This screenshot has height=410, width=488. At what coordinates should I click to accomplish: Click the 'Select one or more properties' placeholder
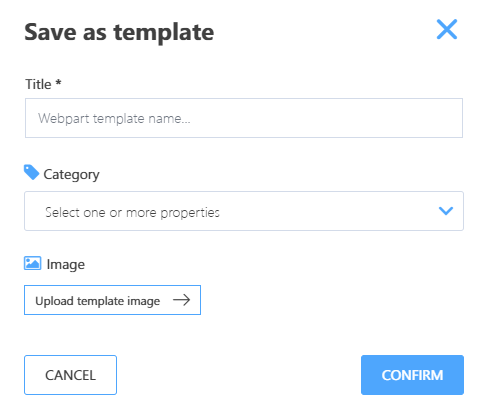[132, 212]
